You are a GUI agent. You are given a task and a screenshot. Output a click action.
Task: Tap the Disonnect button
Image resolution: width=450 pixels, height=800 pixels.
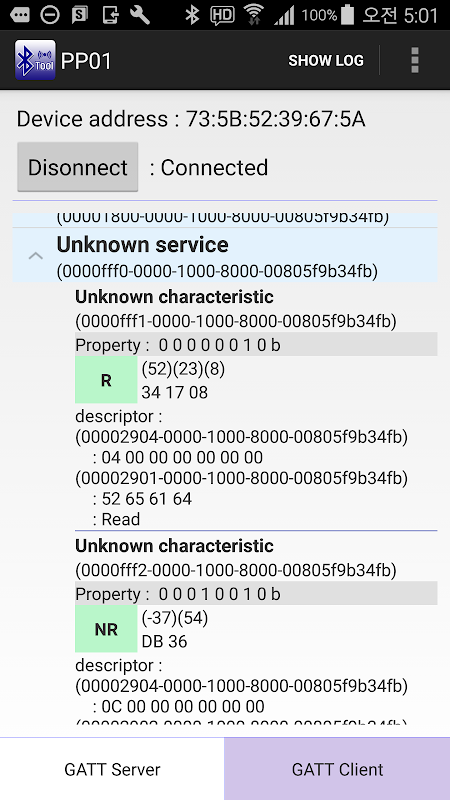[x=78, y=167]
